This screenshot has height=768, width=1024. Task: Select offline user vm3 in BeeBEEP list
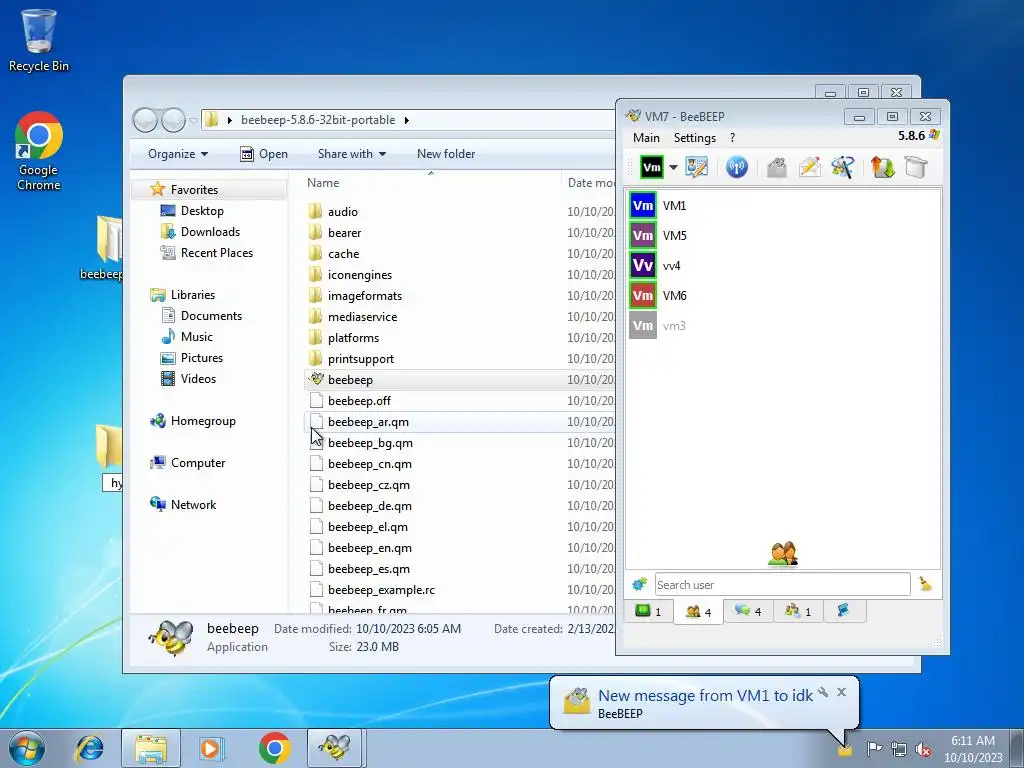(x=782, y=326)
